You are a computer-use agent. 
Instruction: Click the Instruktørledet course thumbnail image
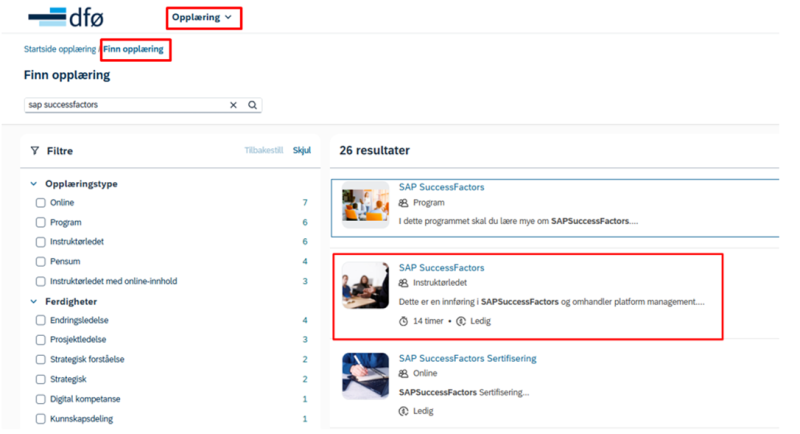(x=365, y=286)
